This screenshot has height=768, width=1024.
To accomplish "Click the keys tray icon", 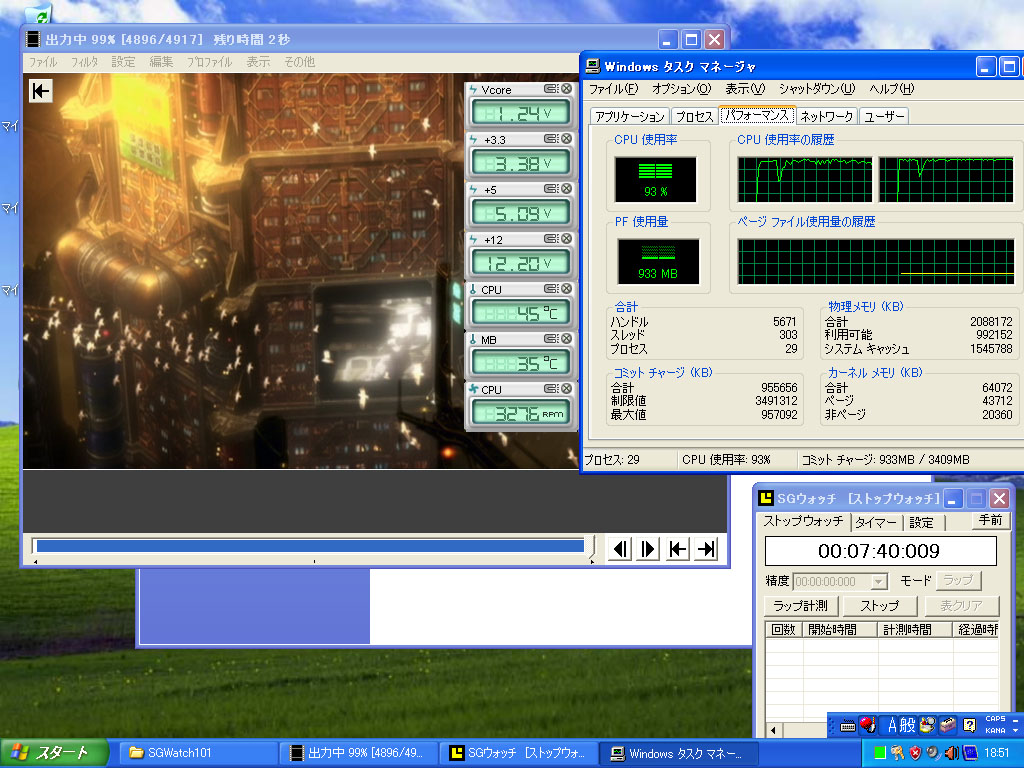I will [897, 753].
